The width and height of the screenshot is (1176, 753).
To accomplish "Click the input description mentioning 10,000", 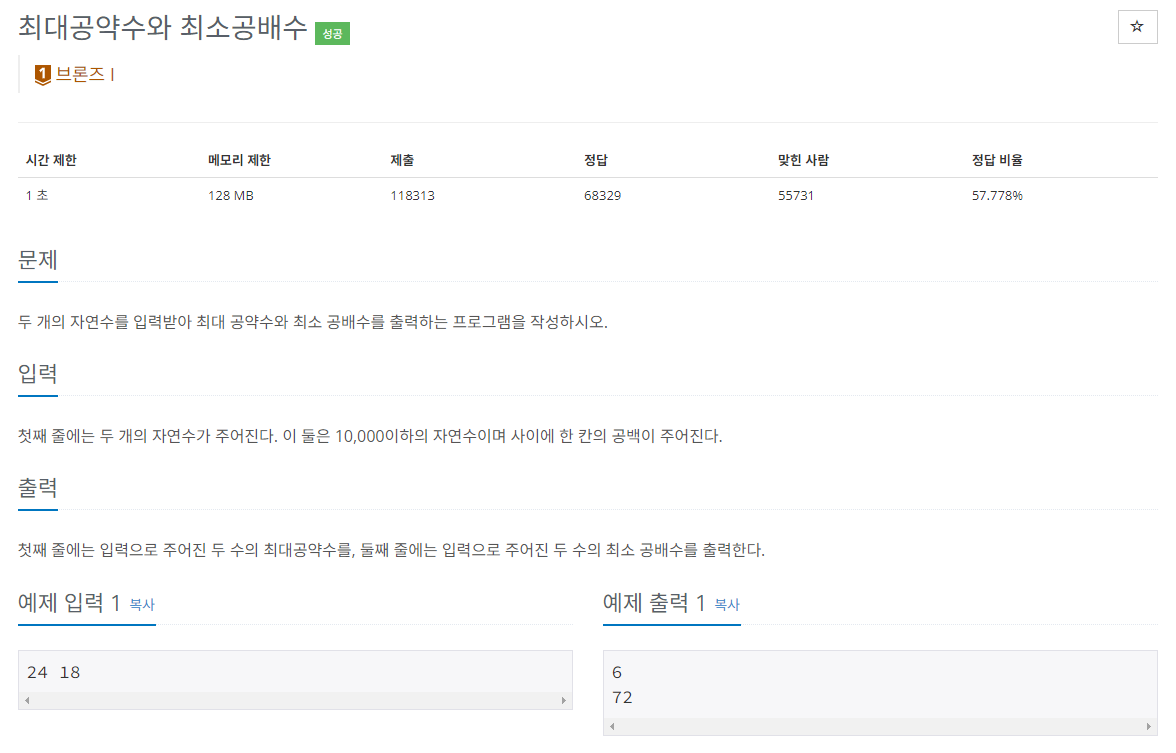I will [x=370, y=436].
